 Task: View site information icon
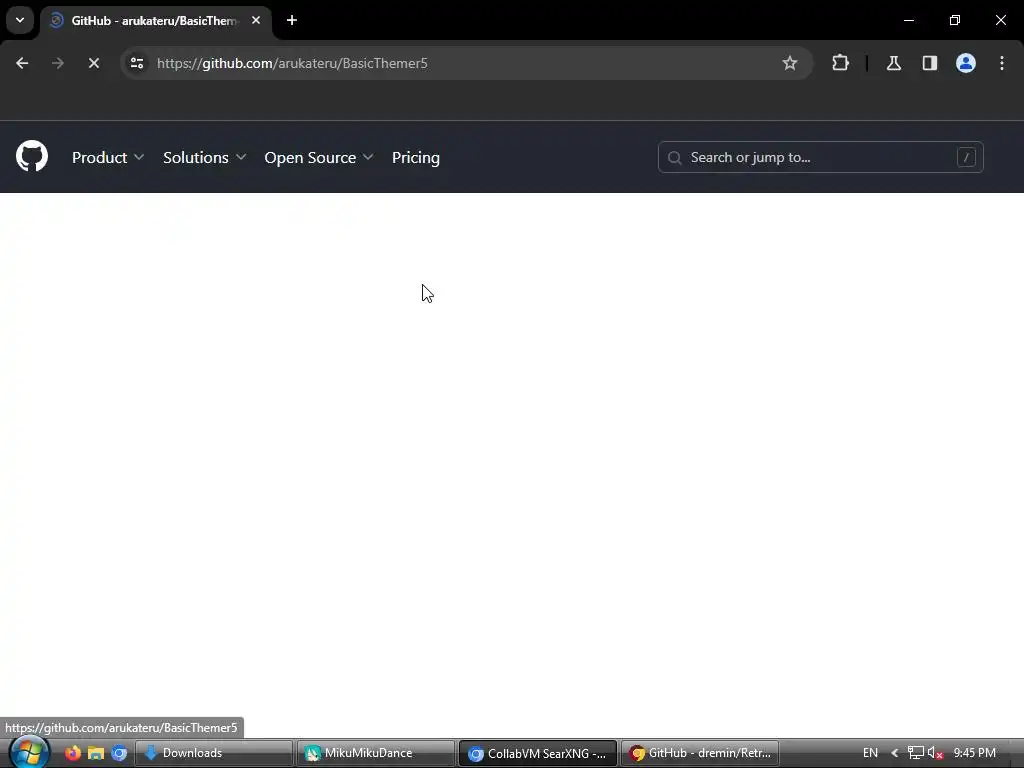[136, 63]
